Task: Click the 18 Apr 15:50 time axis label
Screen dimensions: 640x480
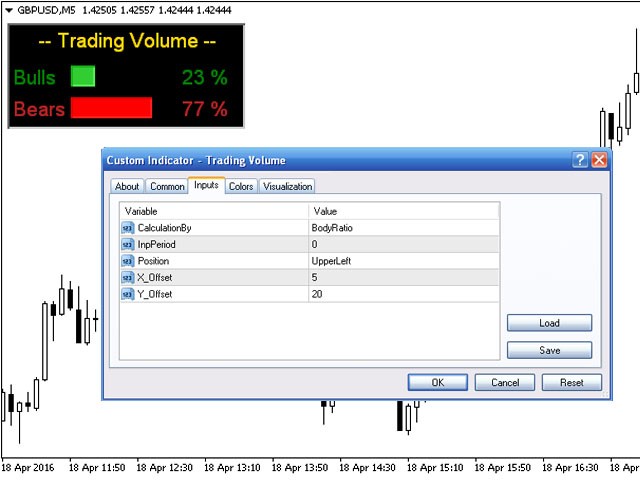Action: point(502,468)
